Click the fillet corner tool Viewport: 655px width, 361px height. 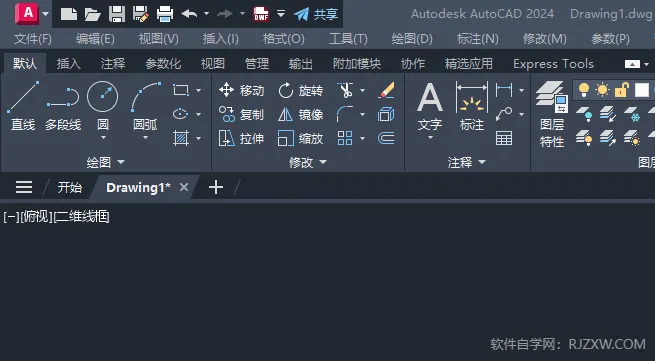345,114
